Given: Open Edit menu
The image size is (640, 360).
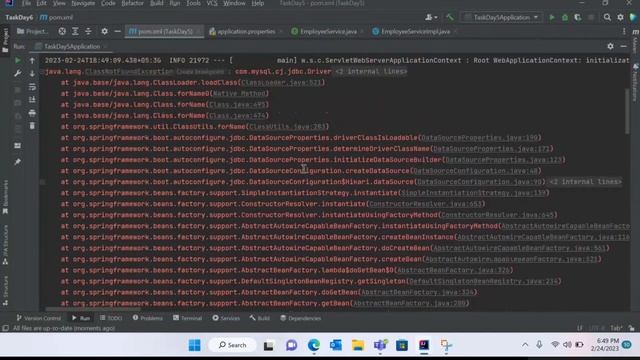Looking at the screenshot, I should click(x=41, y=3).
